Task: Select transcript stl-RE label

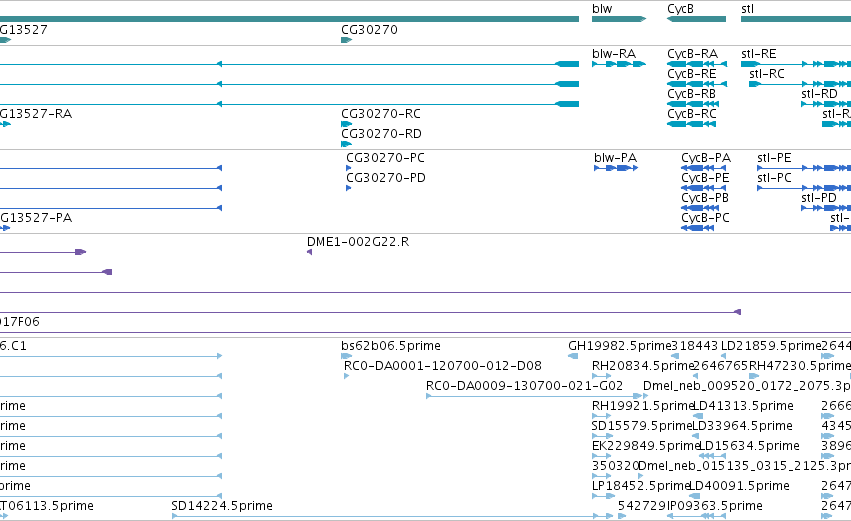Action: (x=759, y=54)
